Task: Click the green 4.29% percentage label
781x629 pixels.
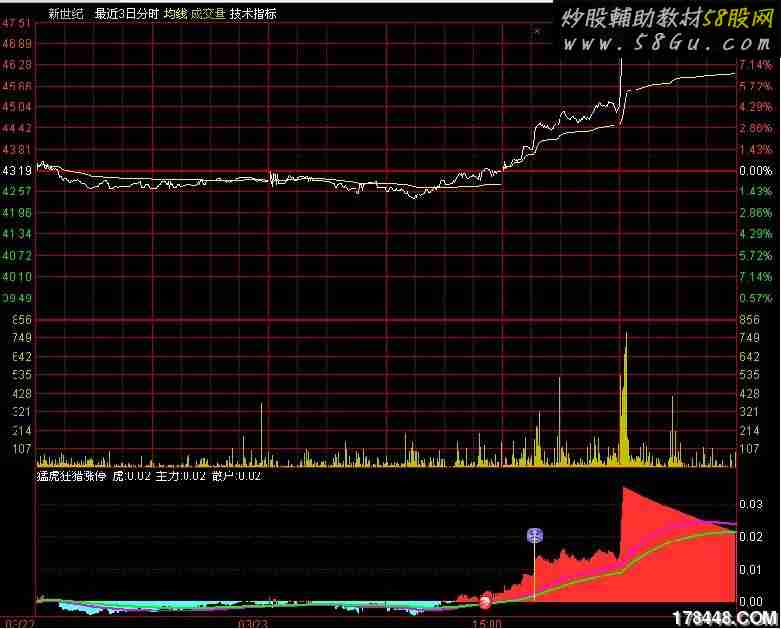Action: click(x=756, y=234)
